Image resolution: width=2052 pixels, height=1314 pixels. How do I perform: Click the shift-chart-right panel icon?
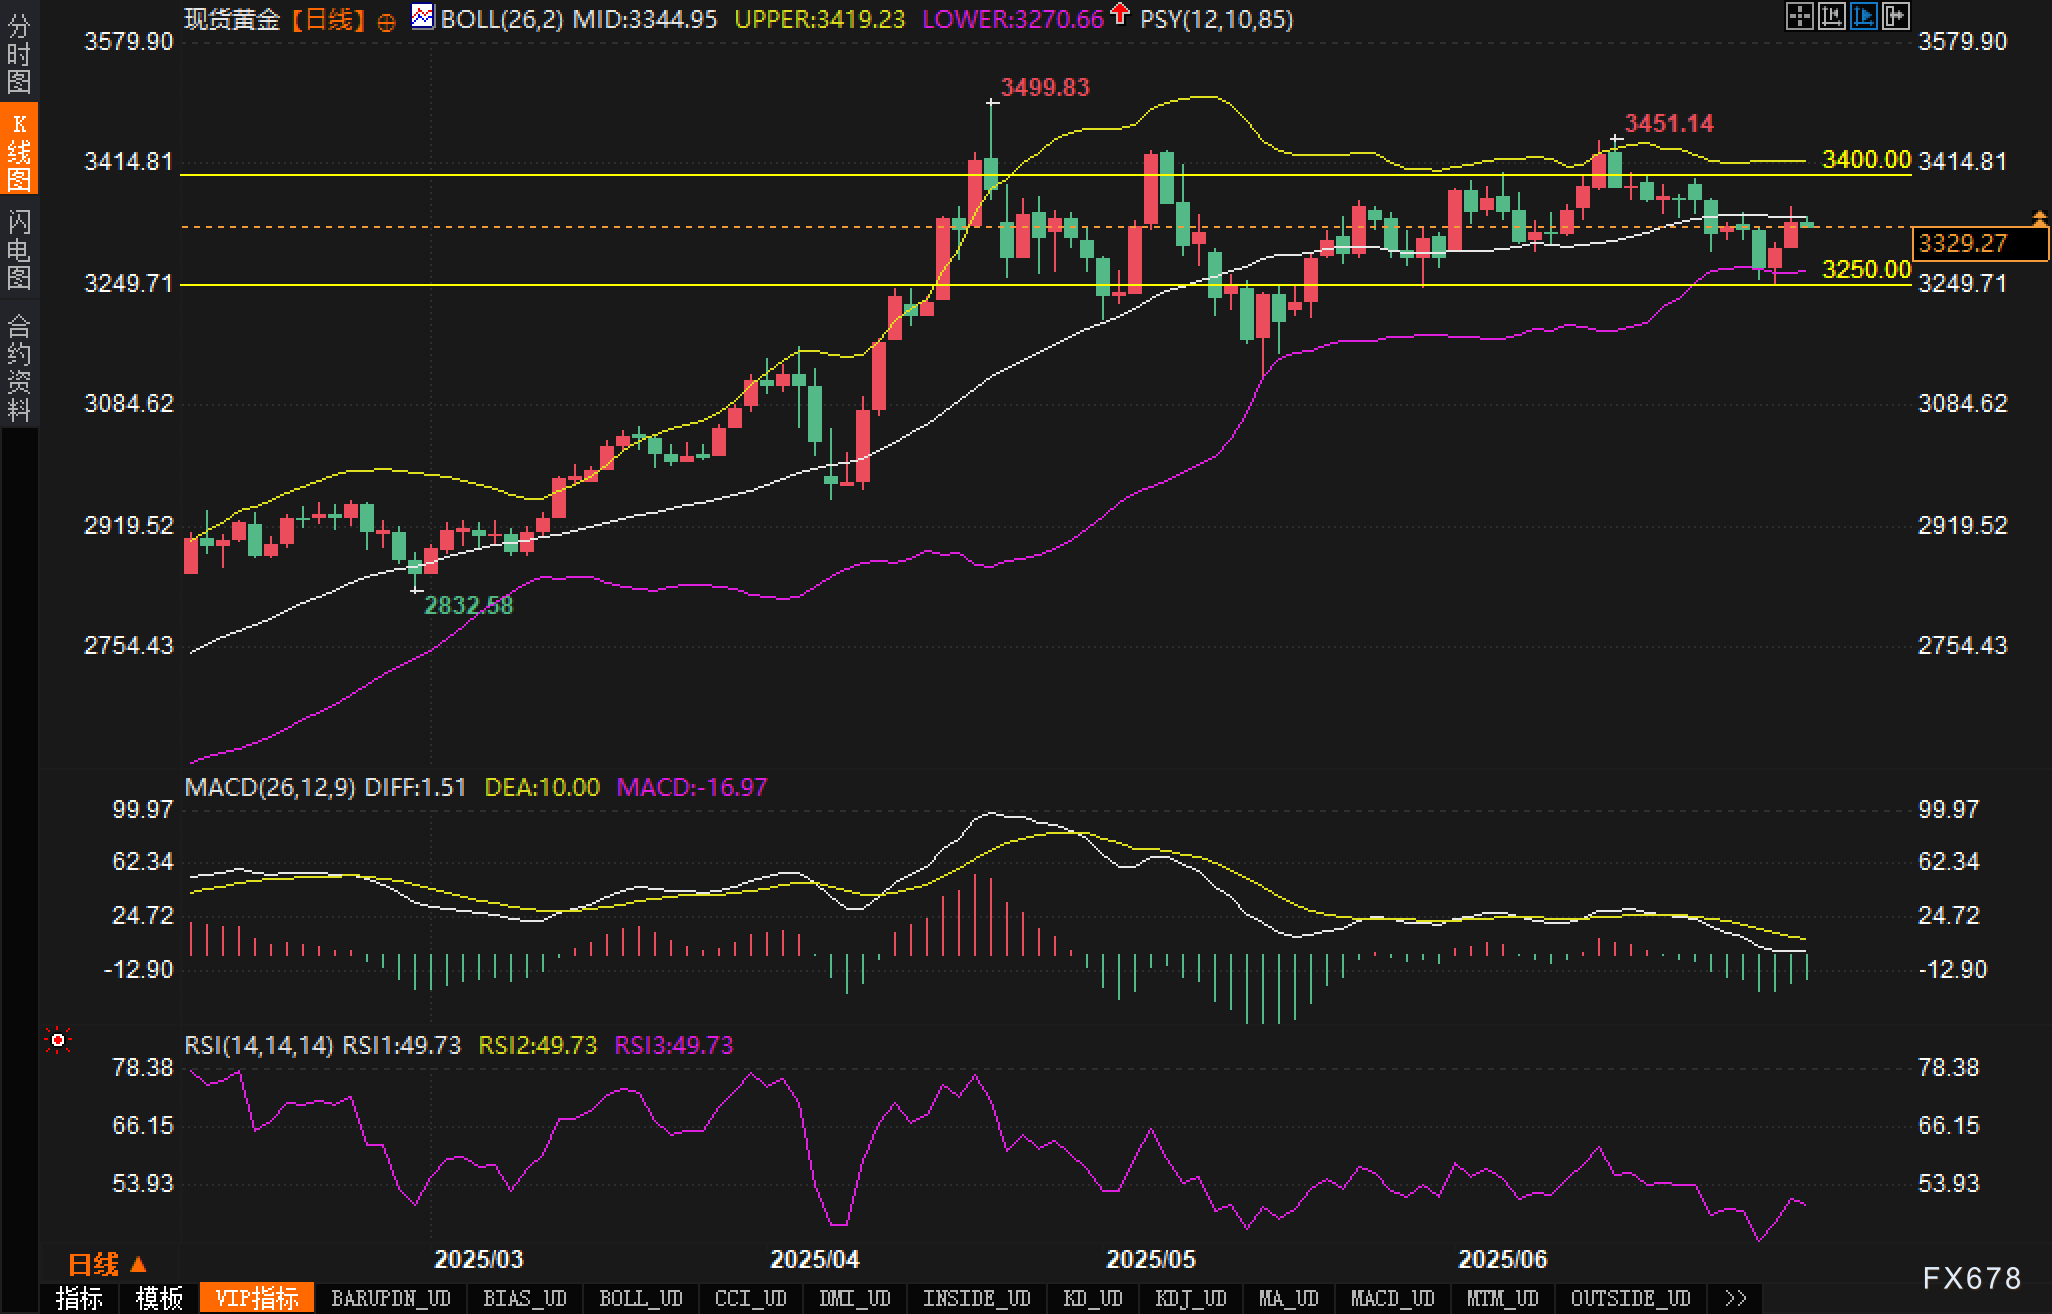[1895, 16]
